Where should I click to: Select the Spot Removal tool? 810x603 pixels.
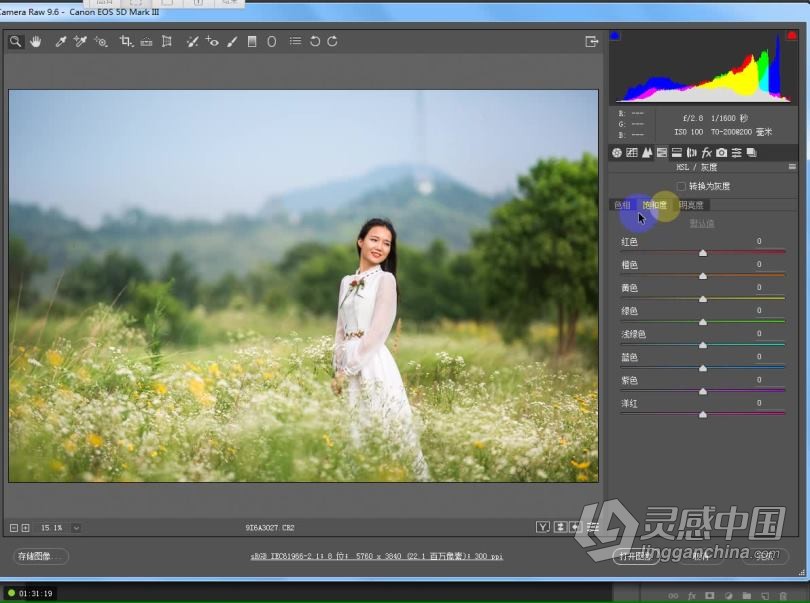(x=192, y=41)
